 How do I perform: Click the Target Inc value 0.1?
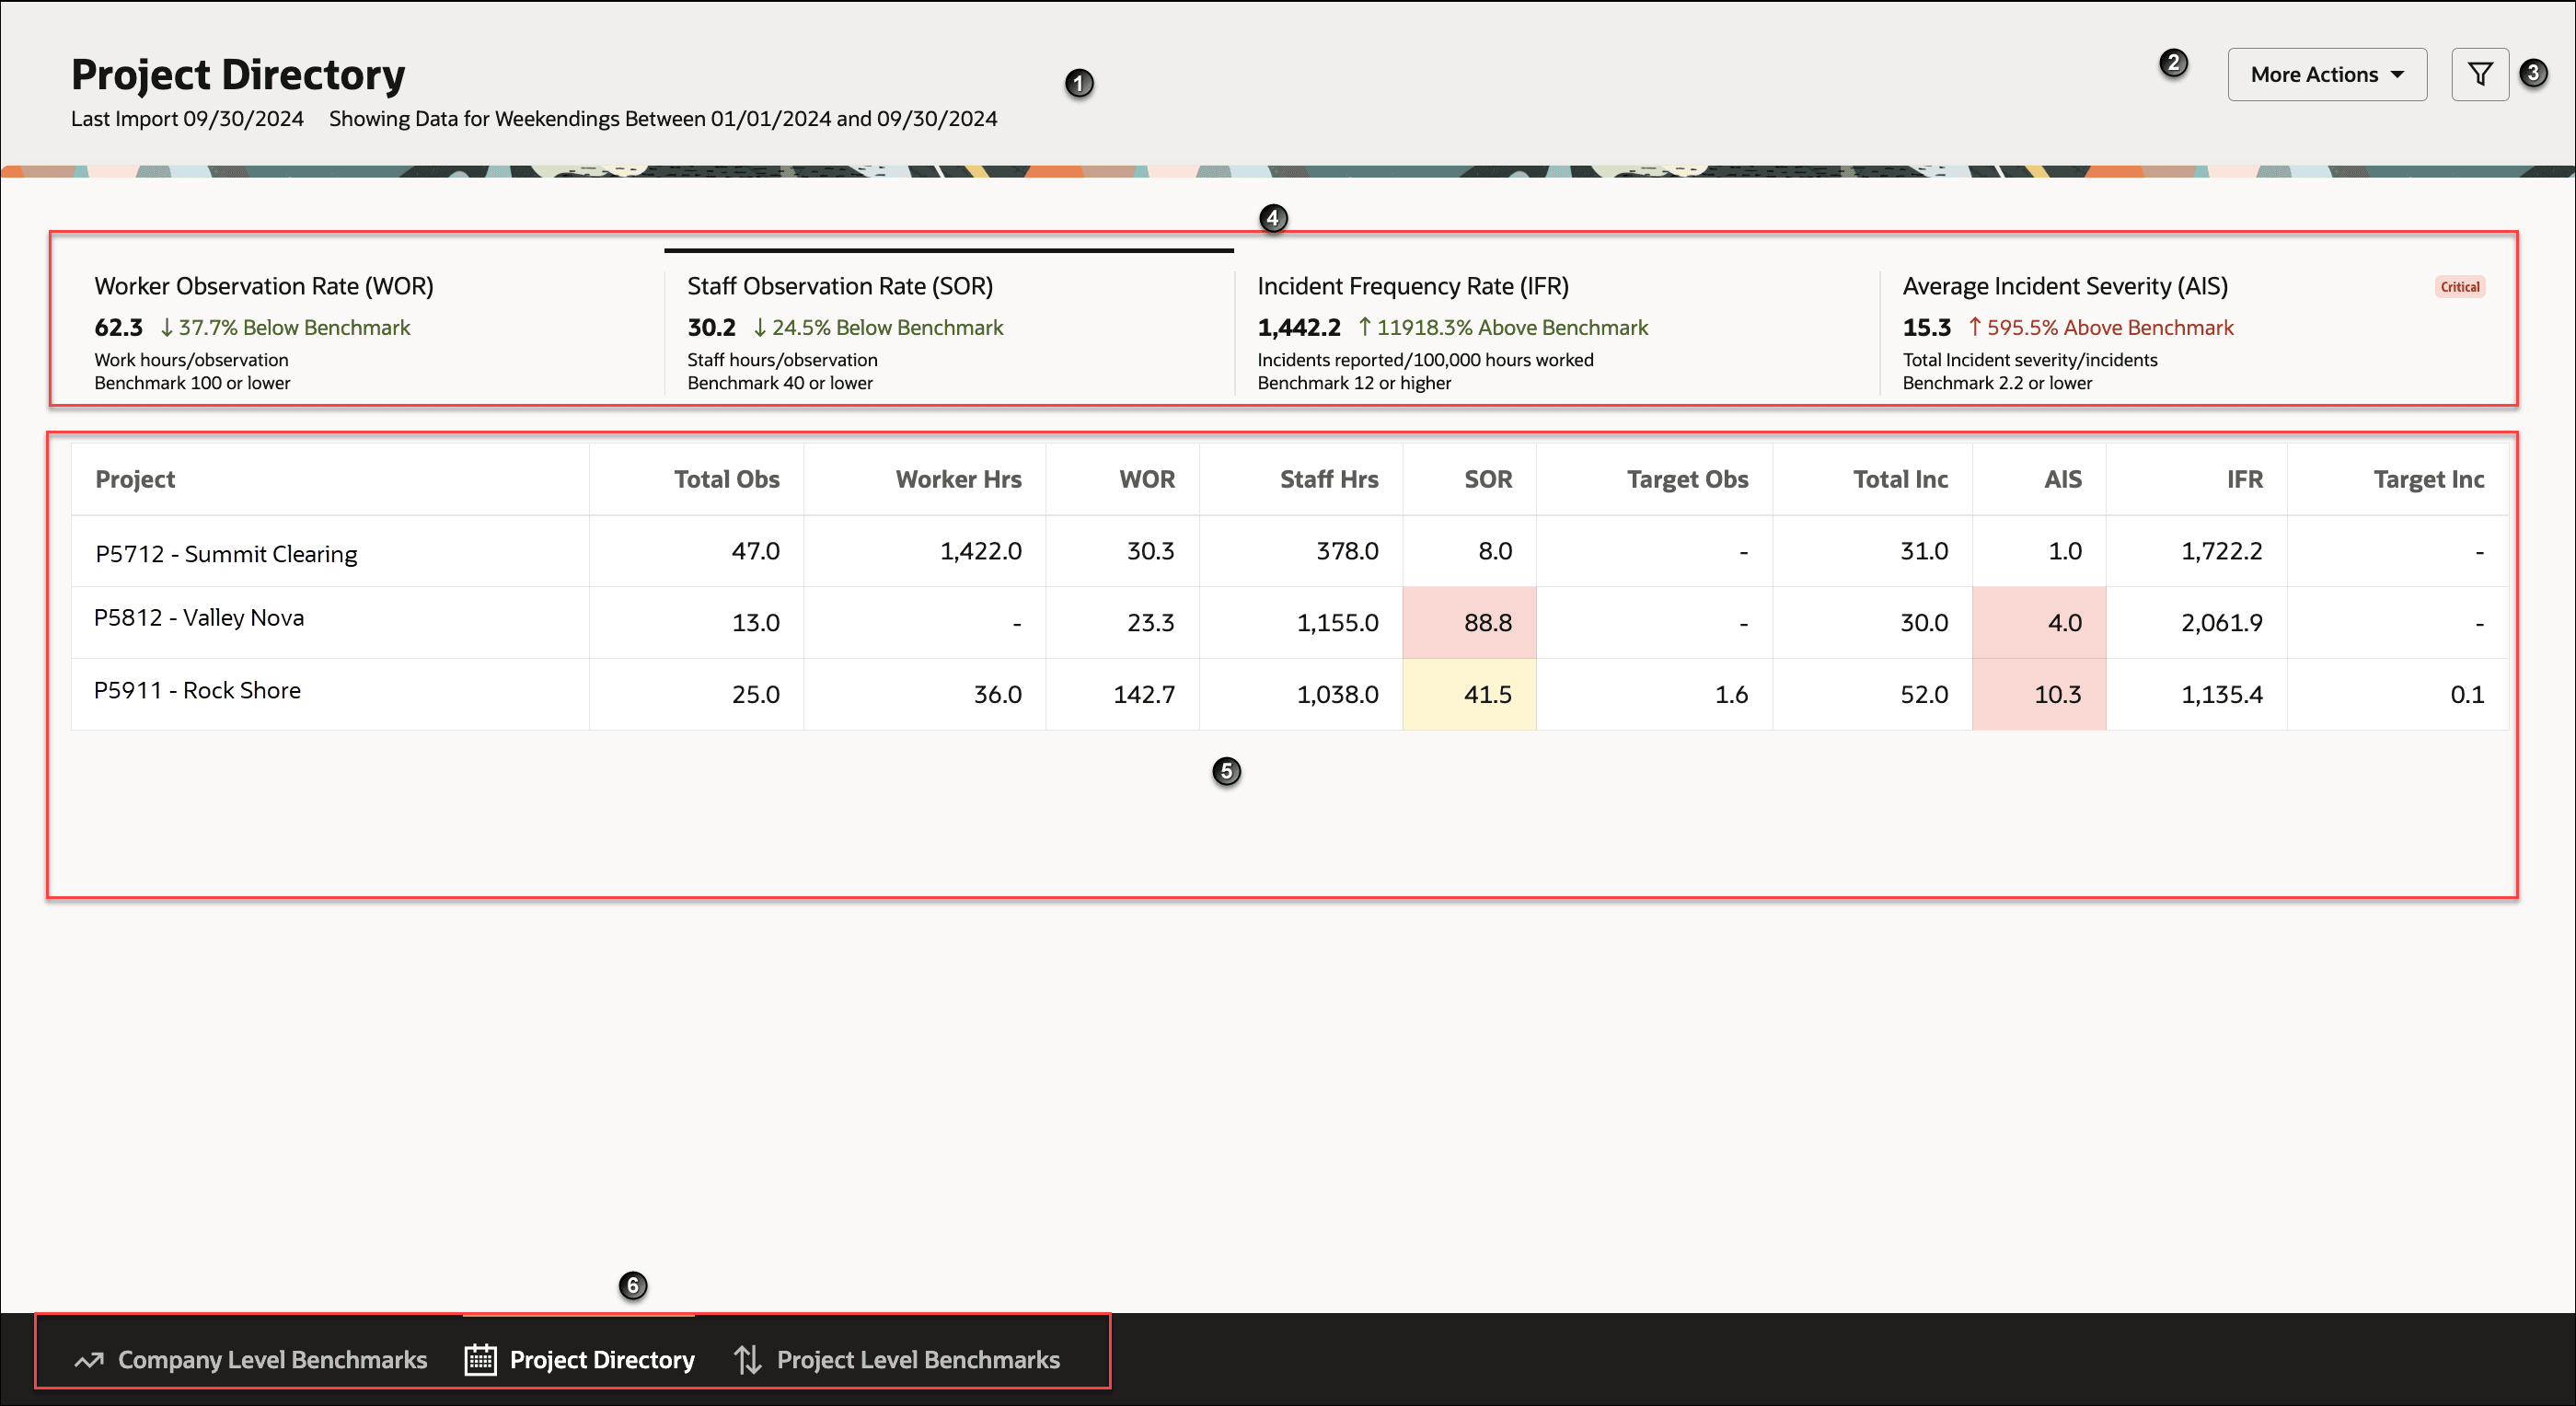point(2467,694)
